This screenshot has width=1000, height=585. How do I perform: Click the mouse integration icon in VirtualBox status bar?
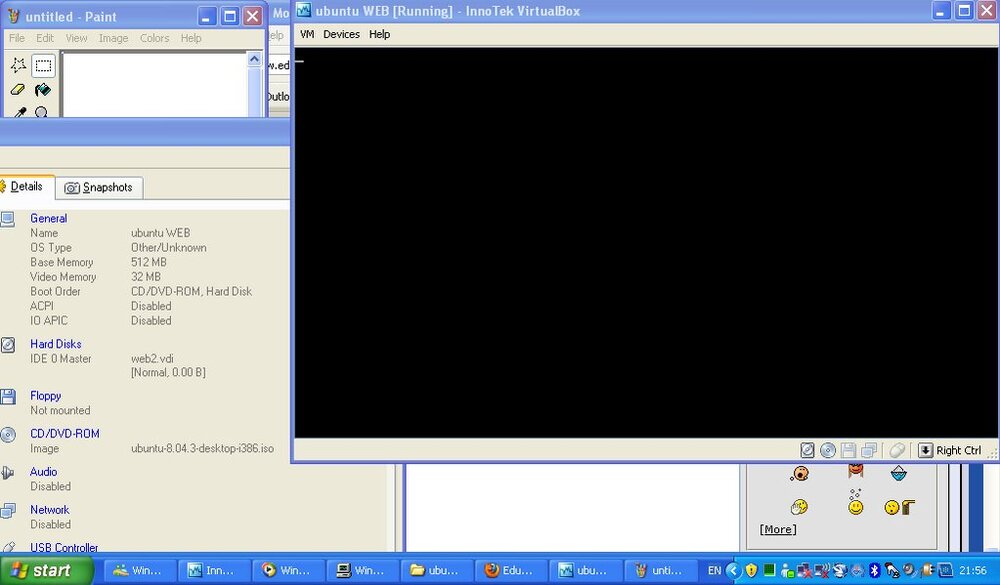897,450
